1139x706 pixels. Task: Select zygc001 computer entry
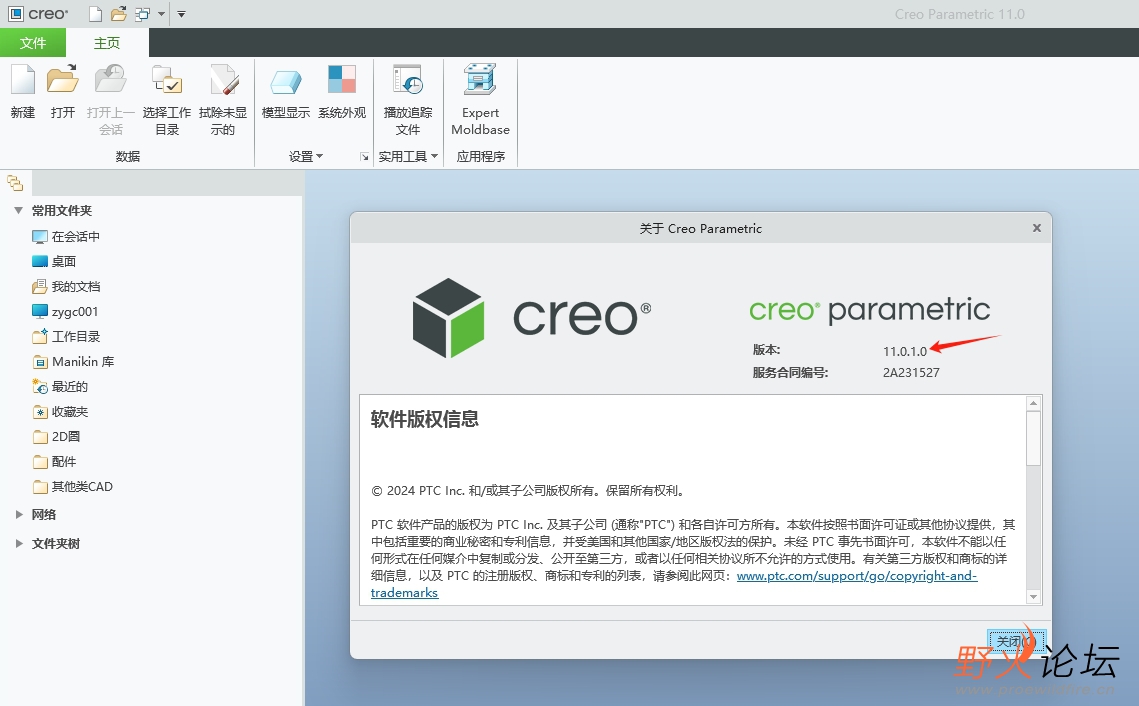click(65, 312)
